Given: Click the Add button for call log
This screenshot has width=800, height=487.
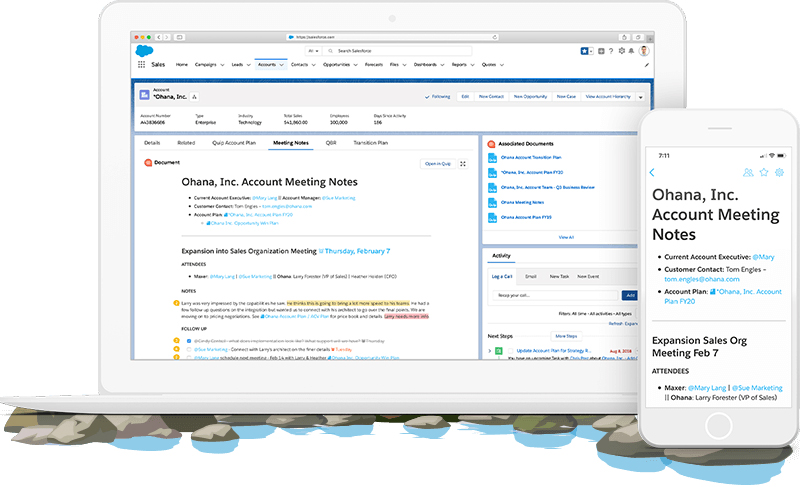Looking at the screenshot, I should pyautogui.click(x=630, y=295).
